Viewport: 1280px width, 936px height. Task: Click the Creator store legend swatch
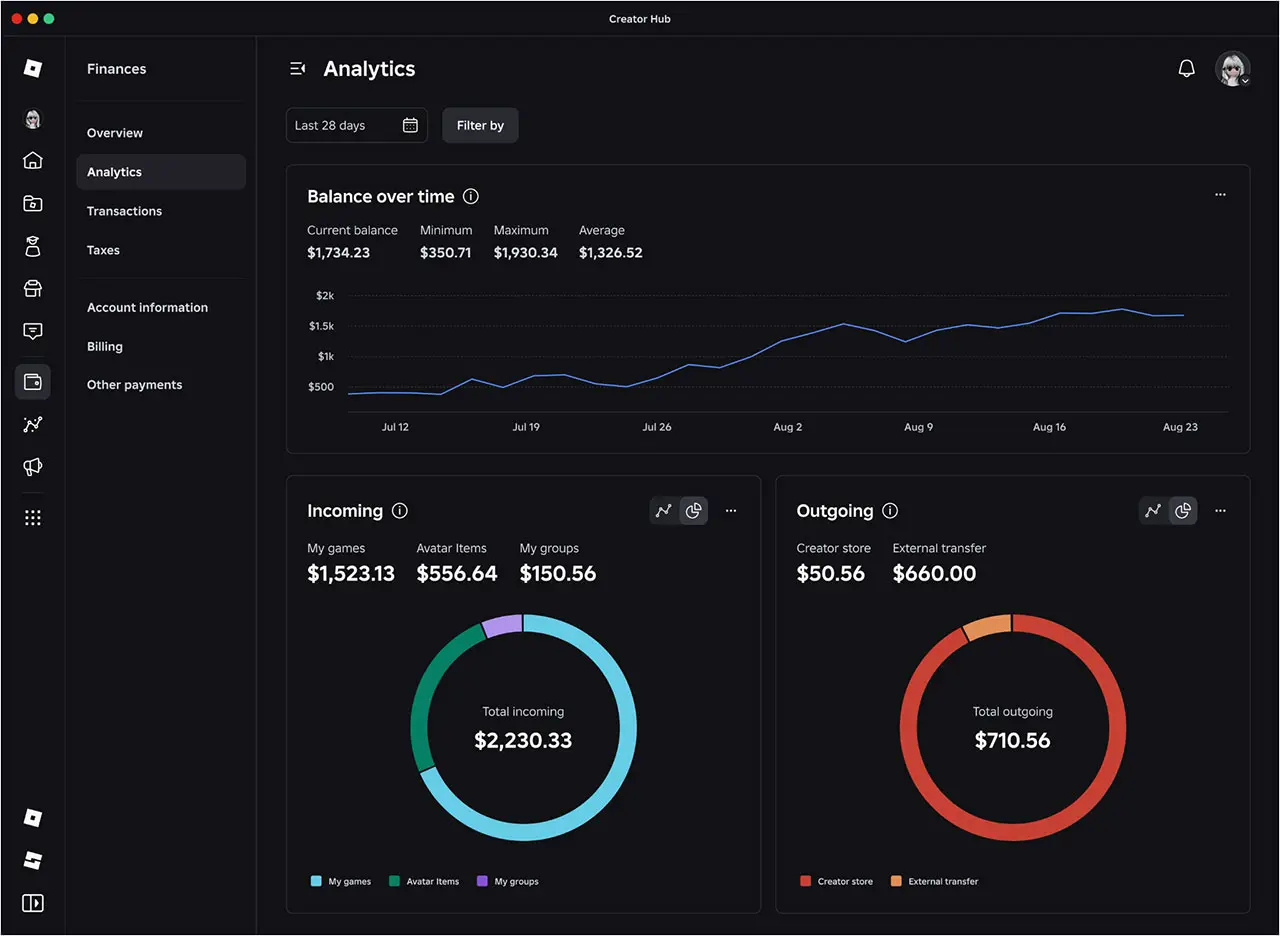point(805,881)
